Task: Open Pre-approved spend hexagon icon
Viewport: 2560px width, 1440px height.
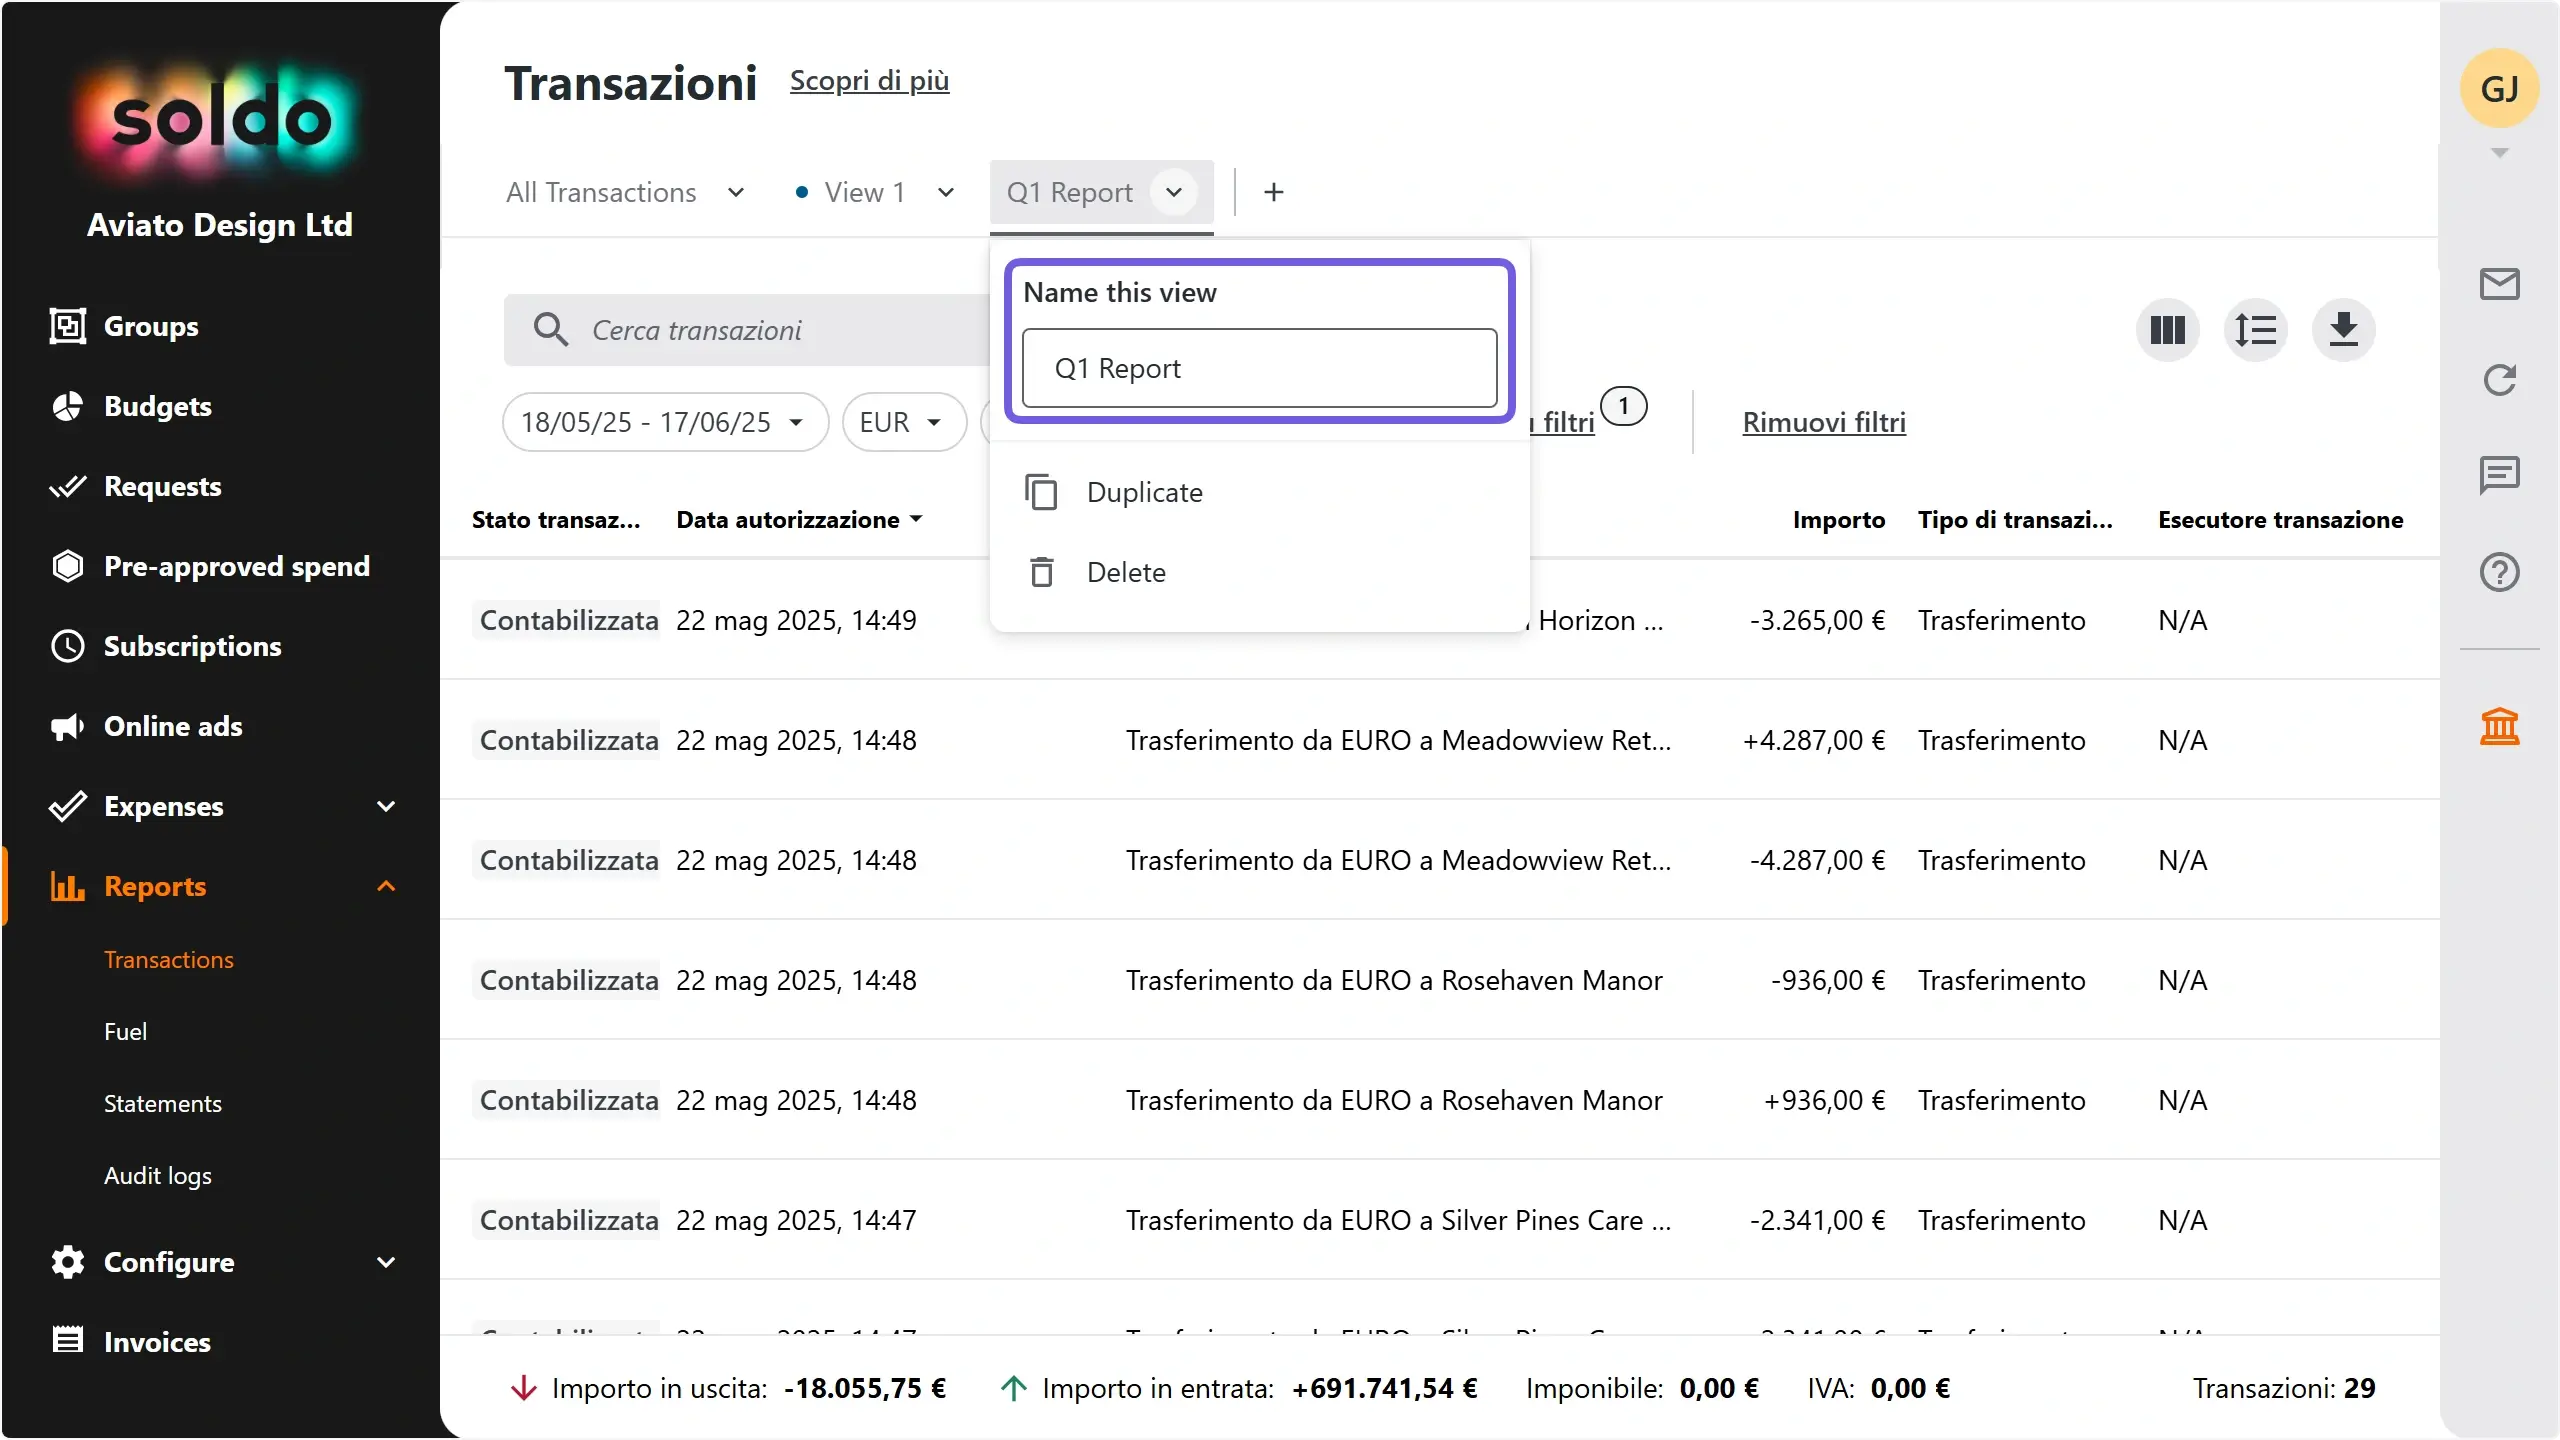Action: [67, 566]
